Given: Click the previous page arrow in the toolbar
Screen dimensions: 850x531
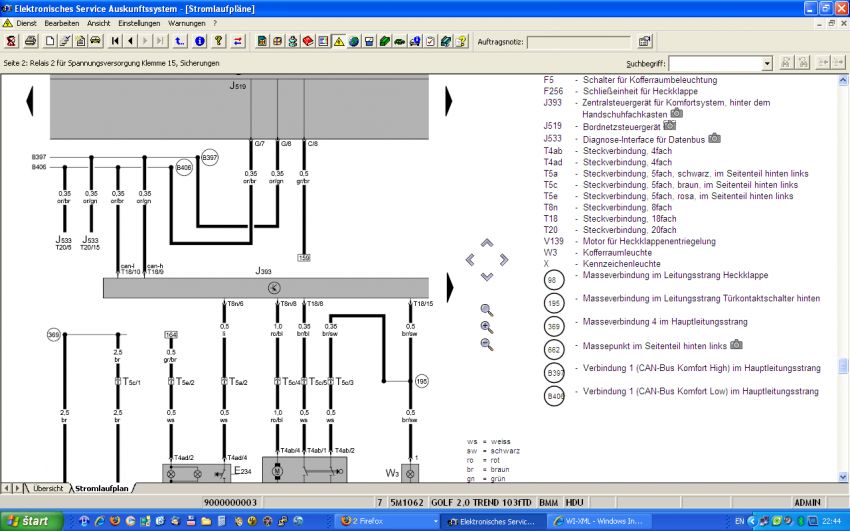Looking at the screenshot, I should click(131, 41).
